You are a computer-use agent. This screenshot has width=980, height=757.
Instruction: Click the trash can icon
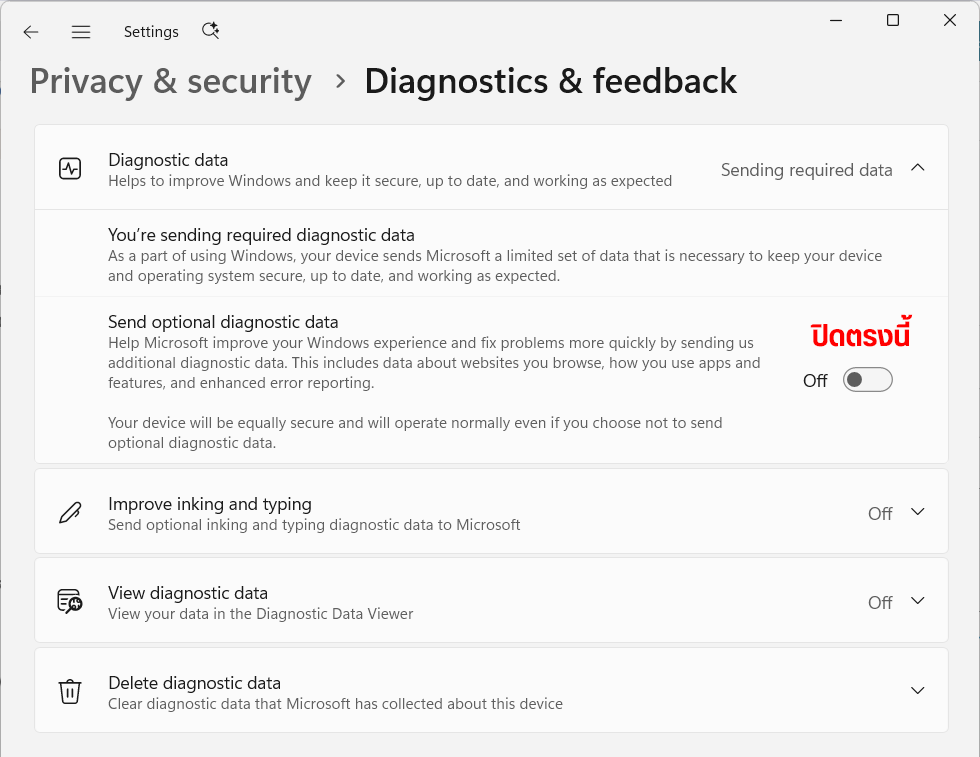[x=70, y=691]
